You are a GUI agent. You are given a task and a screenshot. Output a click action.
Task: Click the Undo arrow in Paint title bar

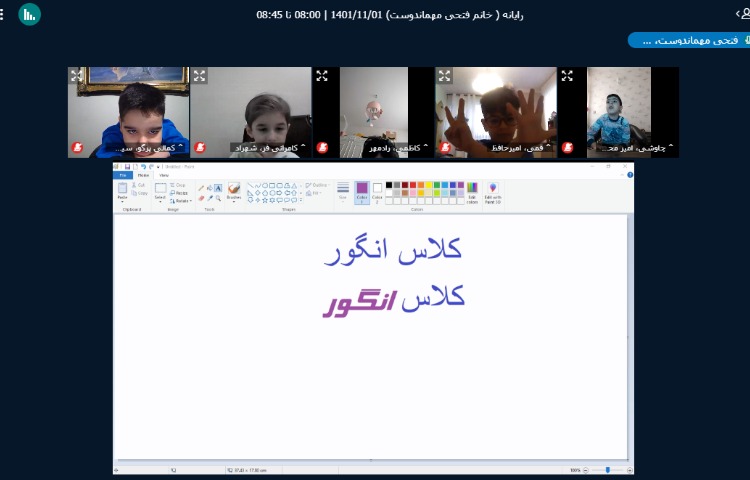tap(143, 166)
